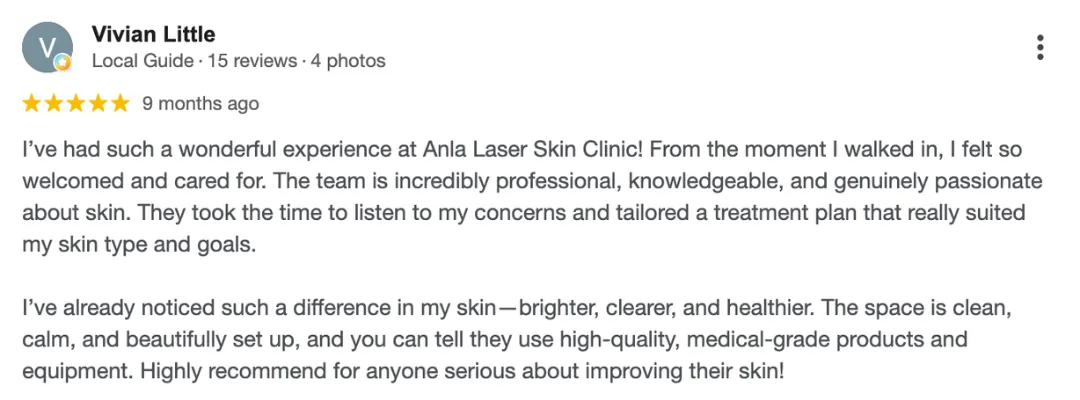Image resolution: width=1080 pixels, height=400 pixels.
Task: Click the 9 months ago timestamp
Action: point(200,104)
